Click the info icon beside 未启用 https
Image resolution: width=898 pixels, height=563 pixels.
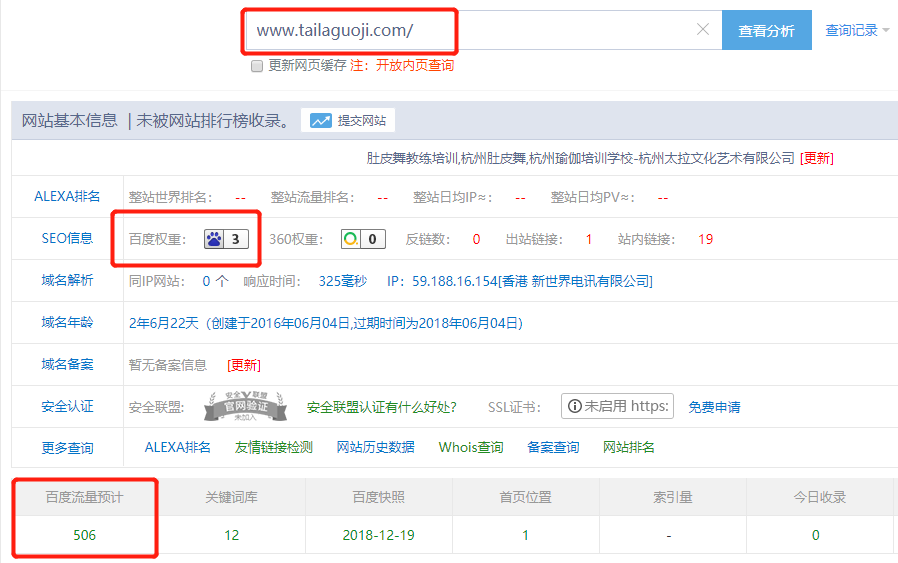pos(574,406)
